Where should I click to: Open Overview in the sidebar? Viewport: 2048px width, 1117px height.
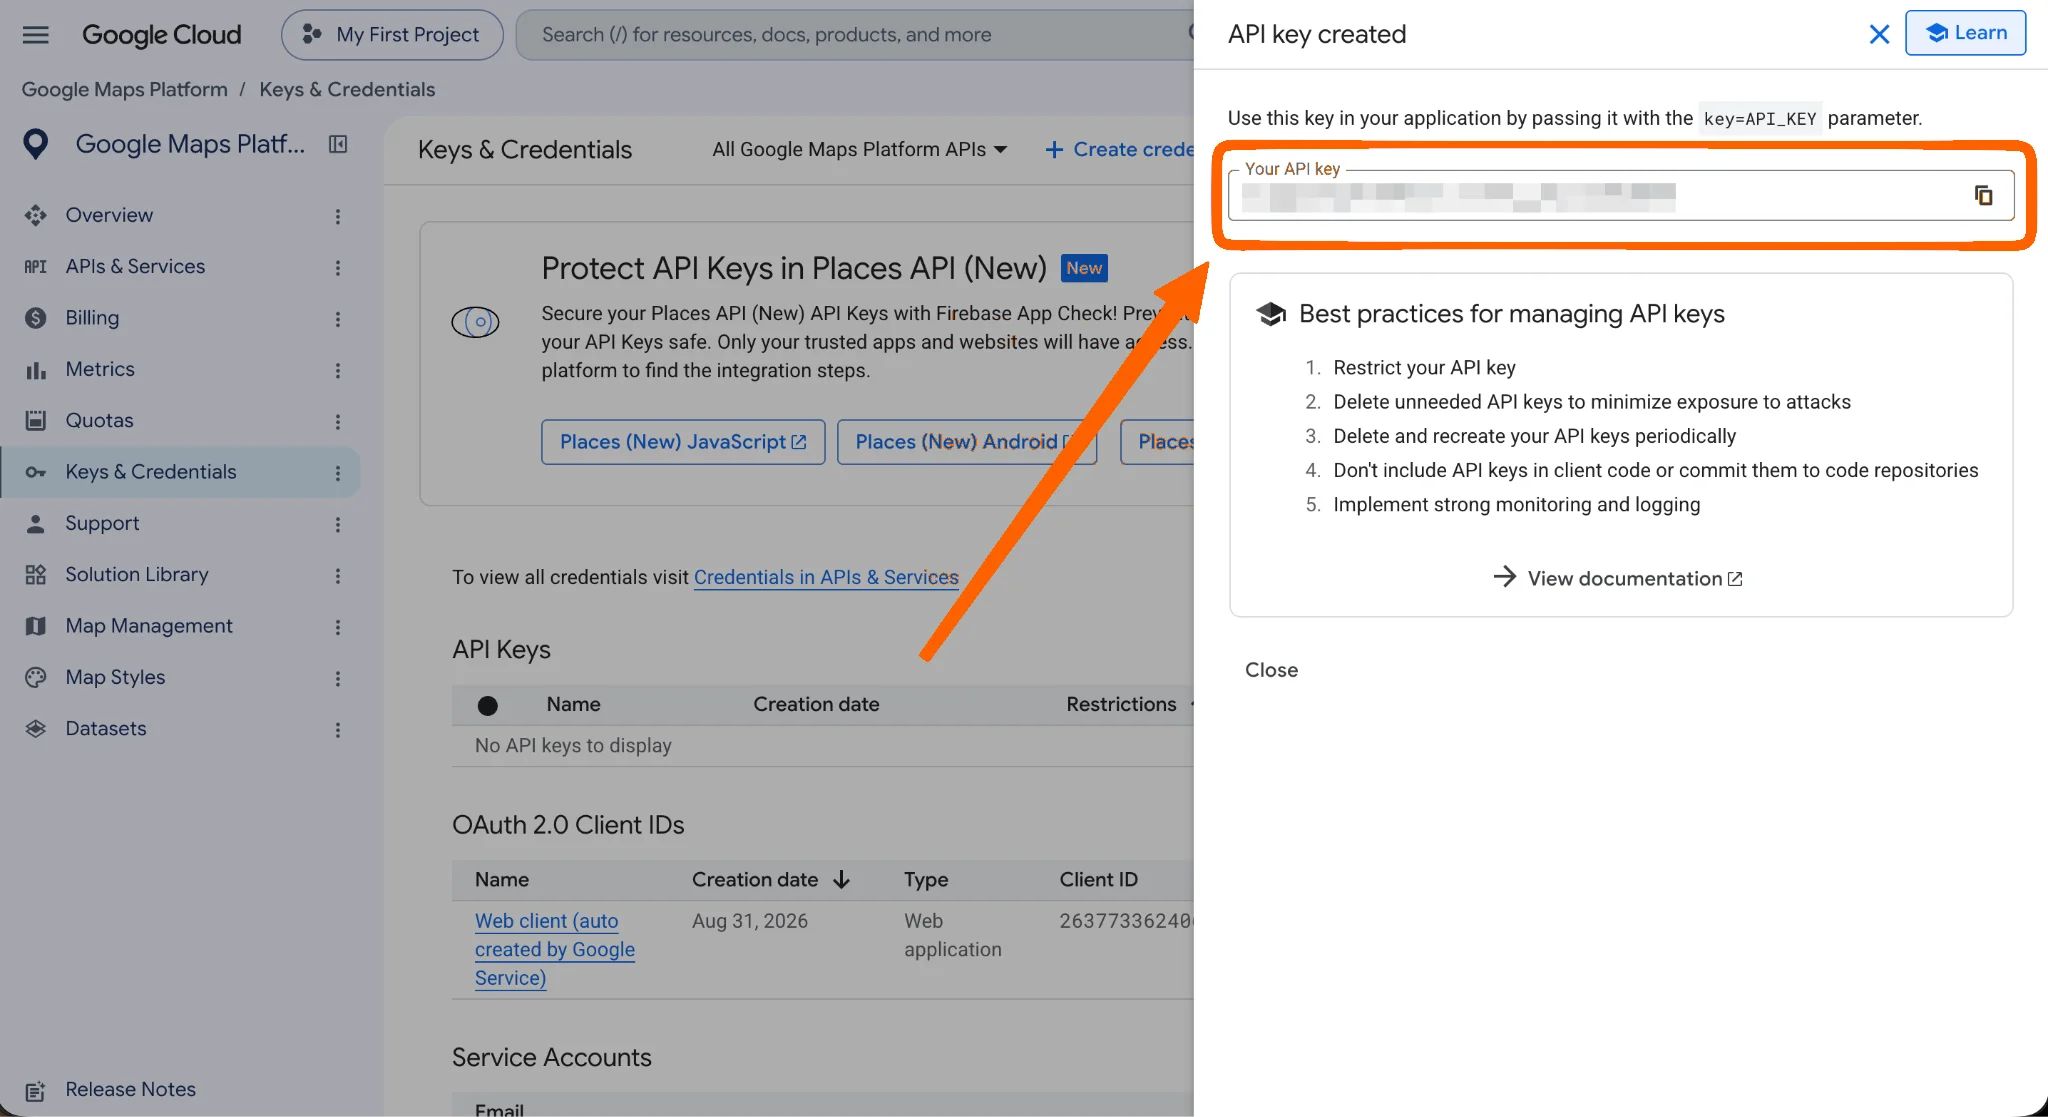coord(109,215)
